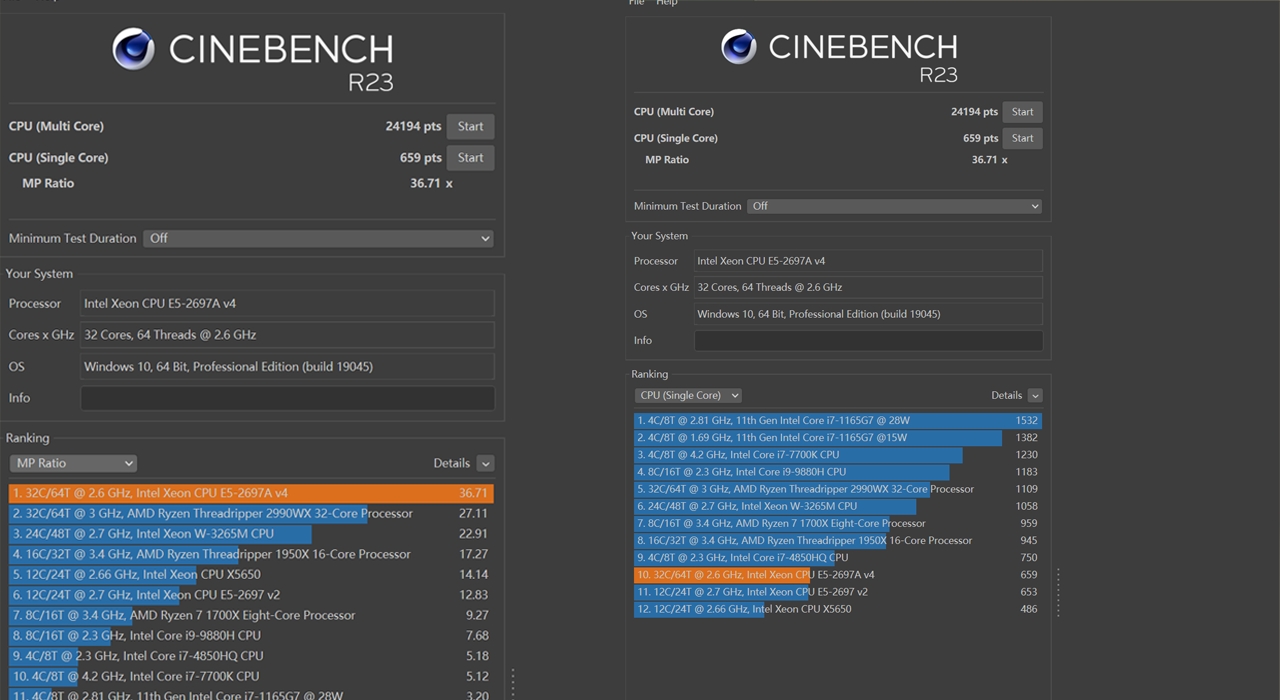
Task: Select Core i7-4850HQ row scoring 750
Action: click(838, 558)
